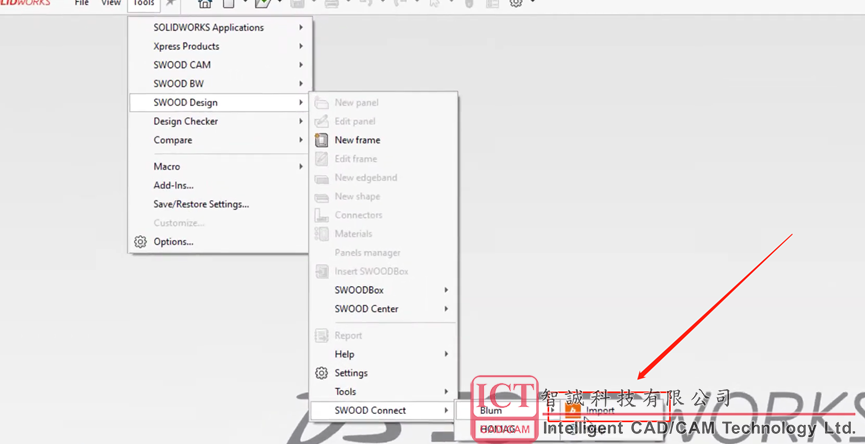Click the greyed New shape icon
This screenshot has width=865, height=444.
point(321,197)
